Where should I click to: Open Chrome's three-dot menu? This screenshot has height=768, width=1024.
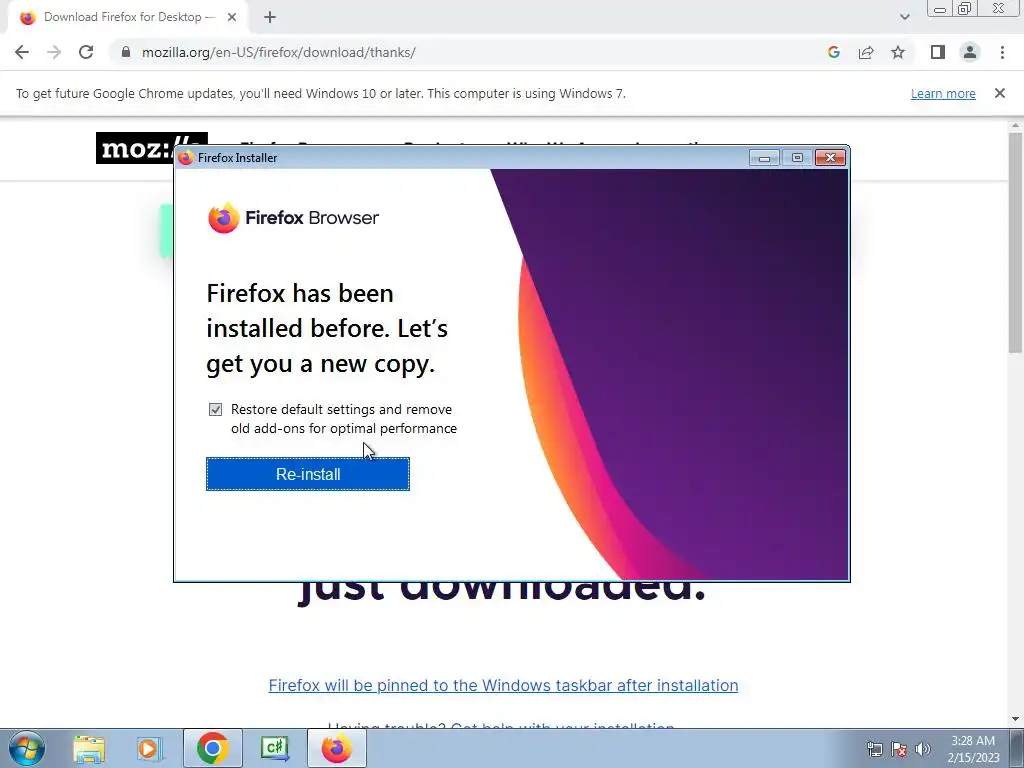[x=1002, y=52]
